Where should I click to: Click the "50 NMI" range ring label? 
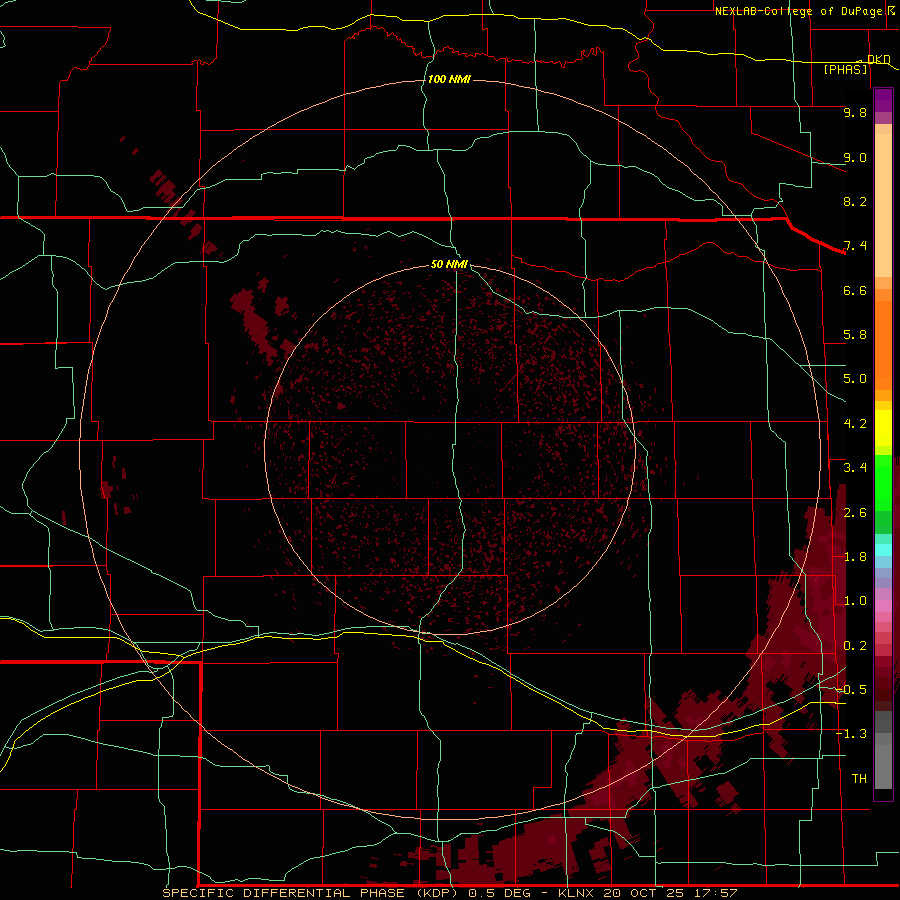click(x=449, y=264)
